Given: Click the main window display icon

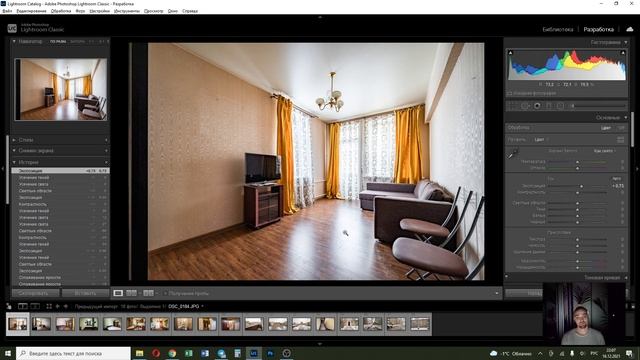Looking at the screenshot, I should 22,306.
